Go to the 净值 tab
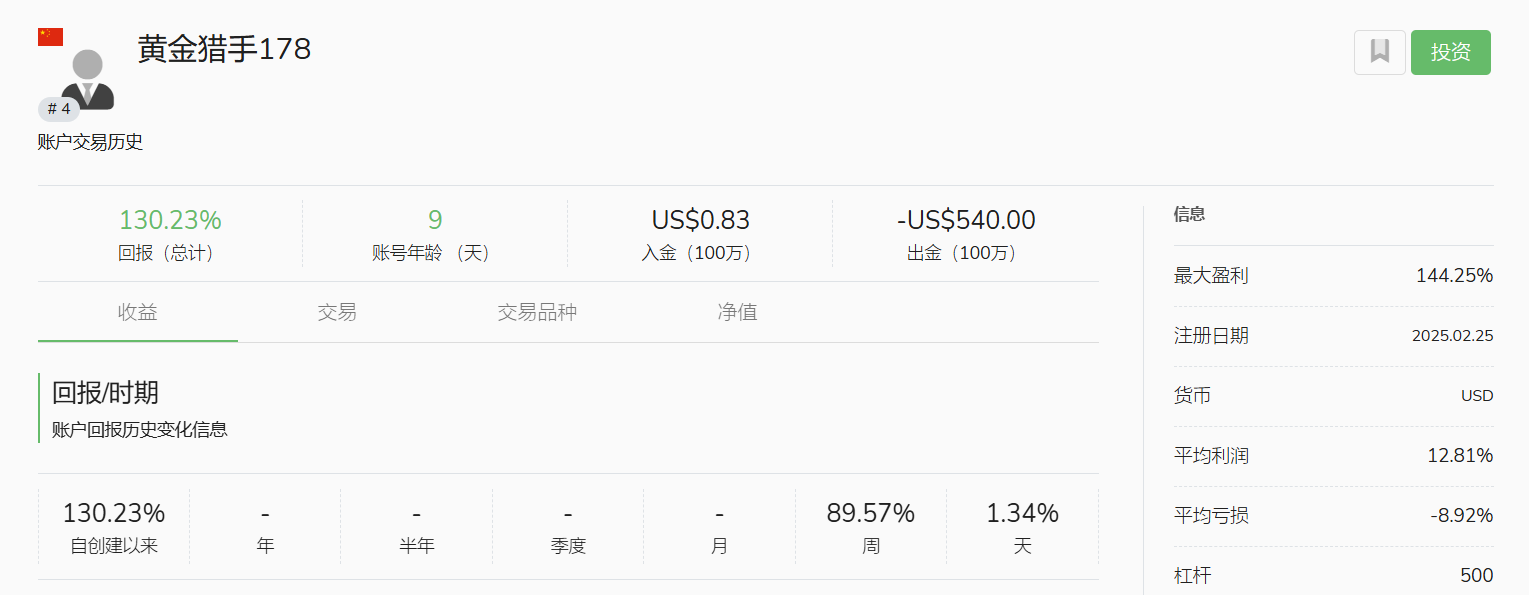 737,312
